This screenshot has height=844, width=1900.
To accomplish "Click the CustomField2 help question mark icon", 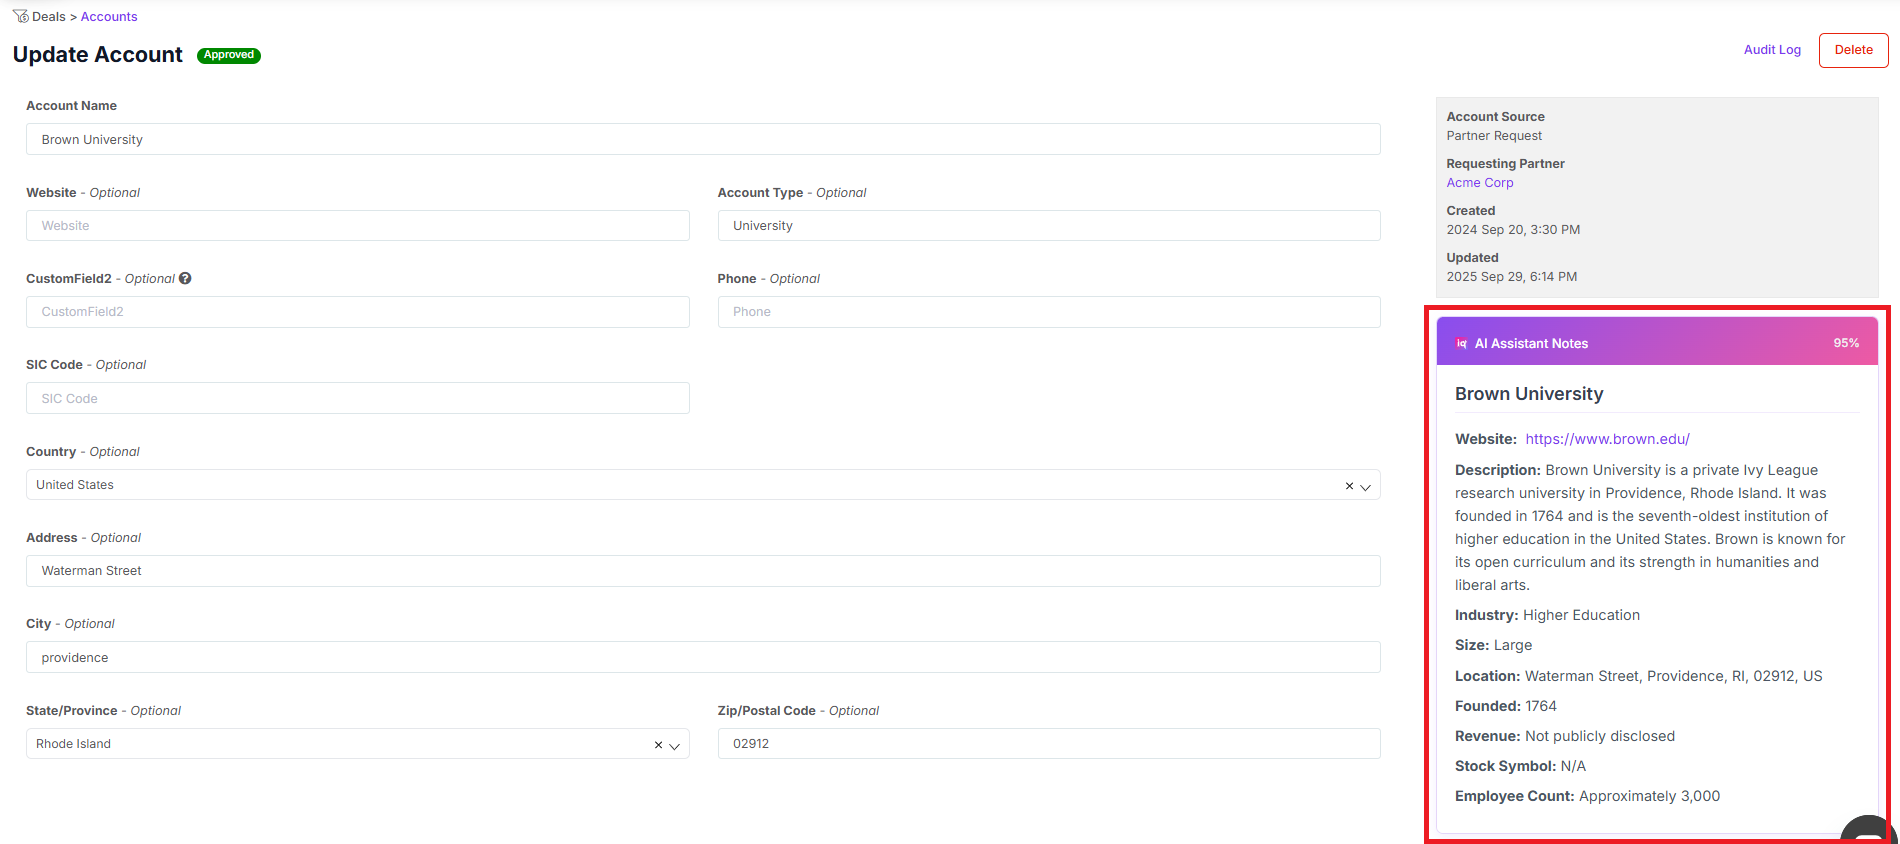I will pyautogui.click(x=185, y=279).
